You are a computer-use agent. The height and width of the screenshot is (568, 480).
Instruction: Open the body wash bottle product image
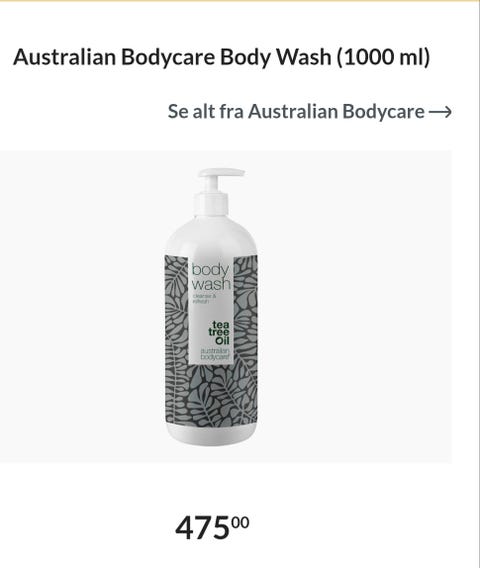[x=212, y=307]
